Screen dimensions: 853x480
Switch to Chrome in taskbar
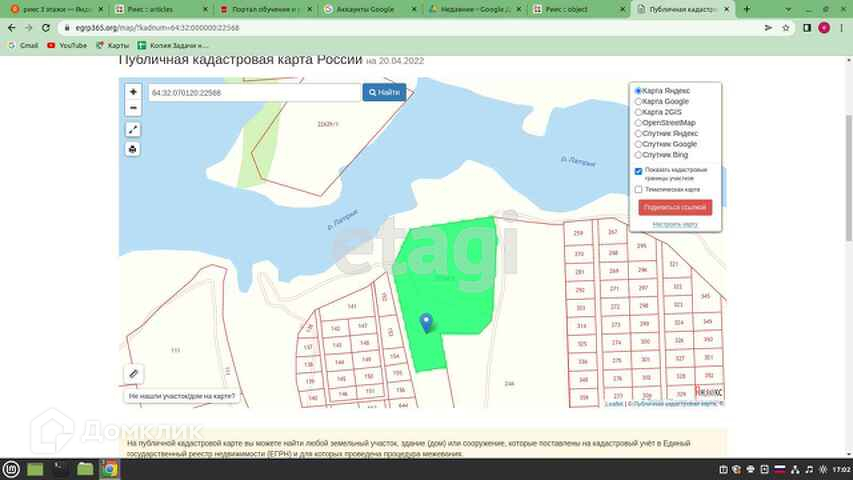pos(109,469)
